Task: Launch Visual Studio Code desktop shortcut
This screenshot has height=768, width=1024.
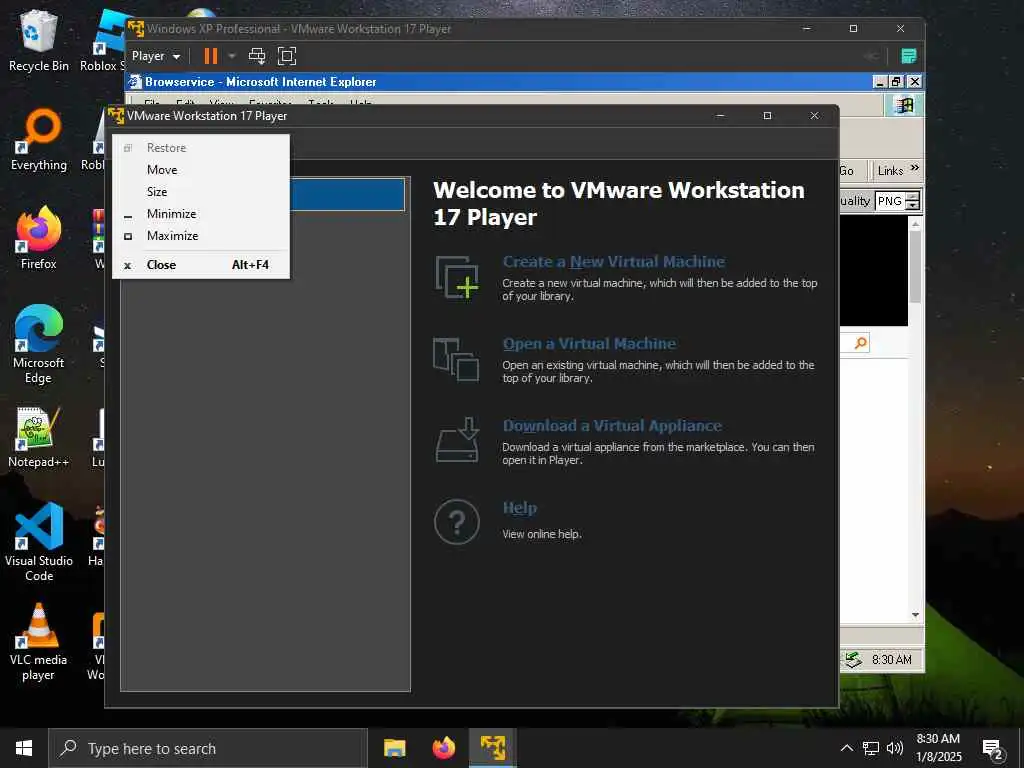Action: [39, 542]
